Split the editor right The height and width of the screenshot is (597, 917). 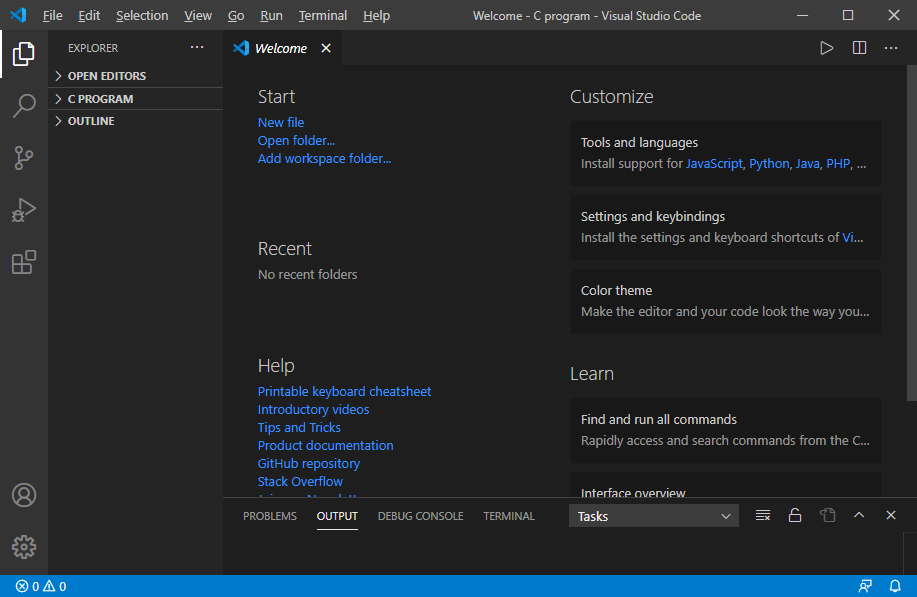coord(859,48)
